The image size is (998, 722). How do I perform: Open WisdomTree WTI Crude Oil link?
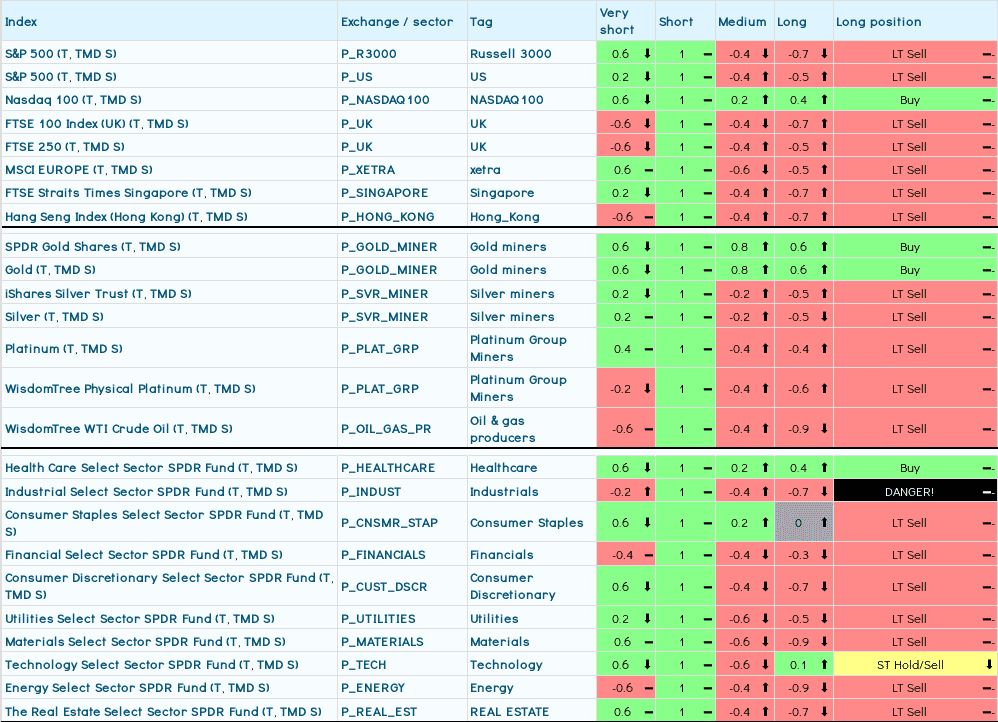(118, 428)
